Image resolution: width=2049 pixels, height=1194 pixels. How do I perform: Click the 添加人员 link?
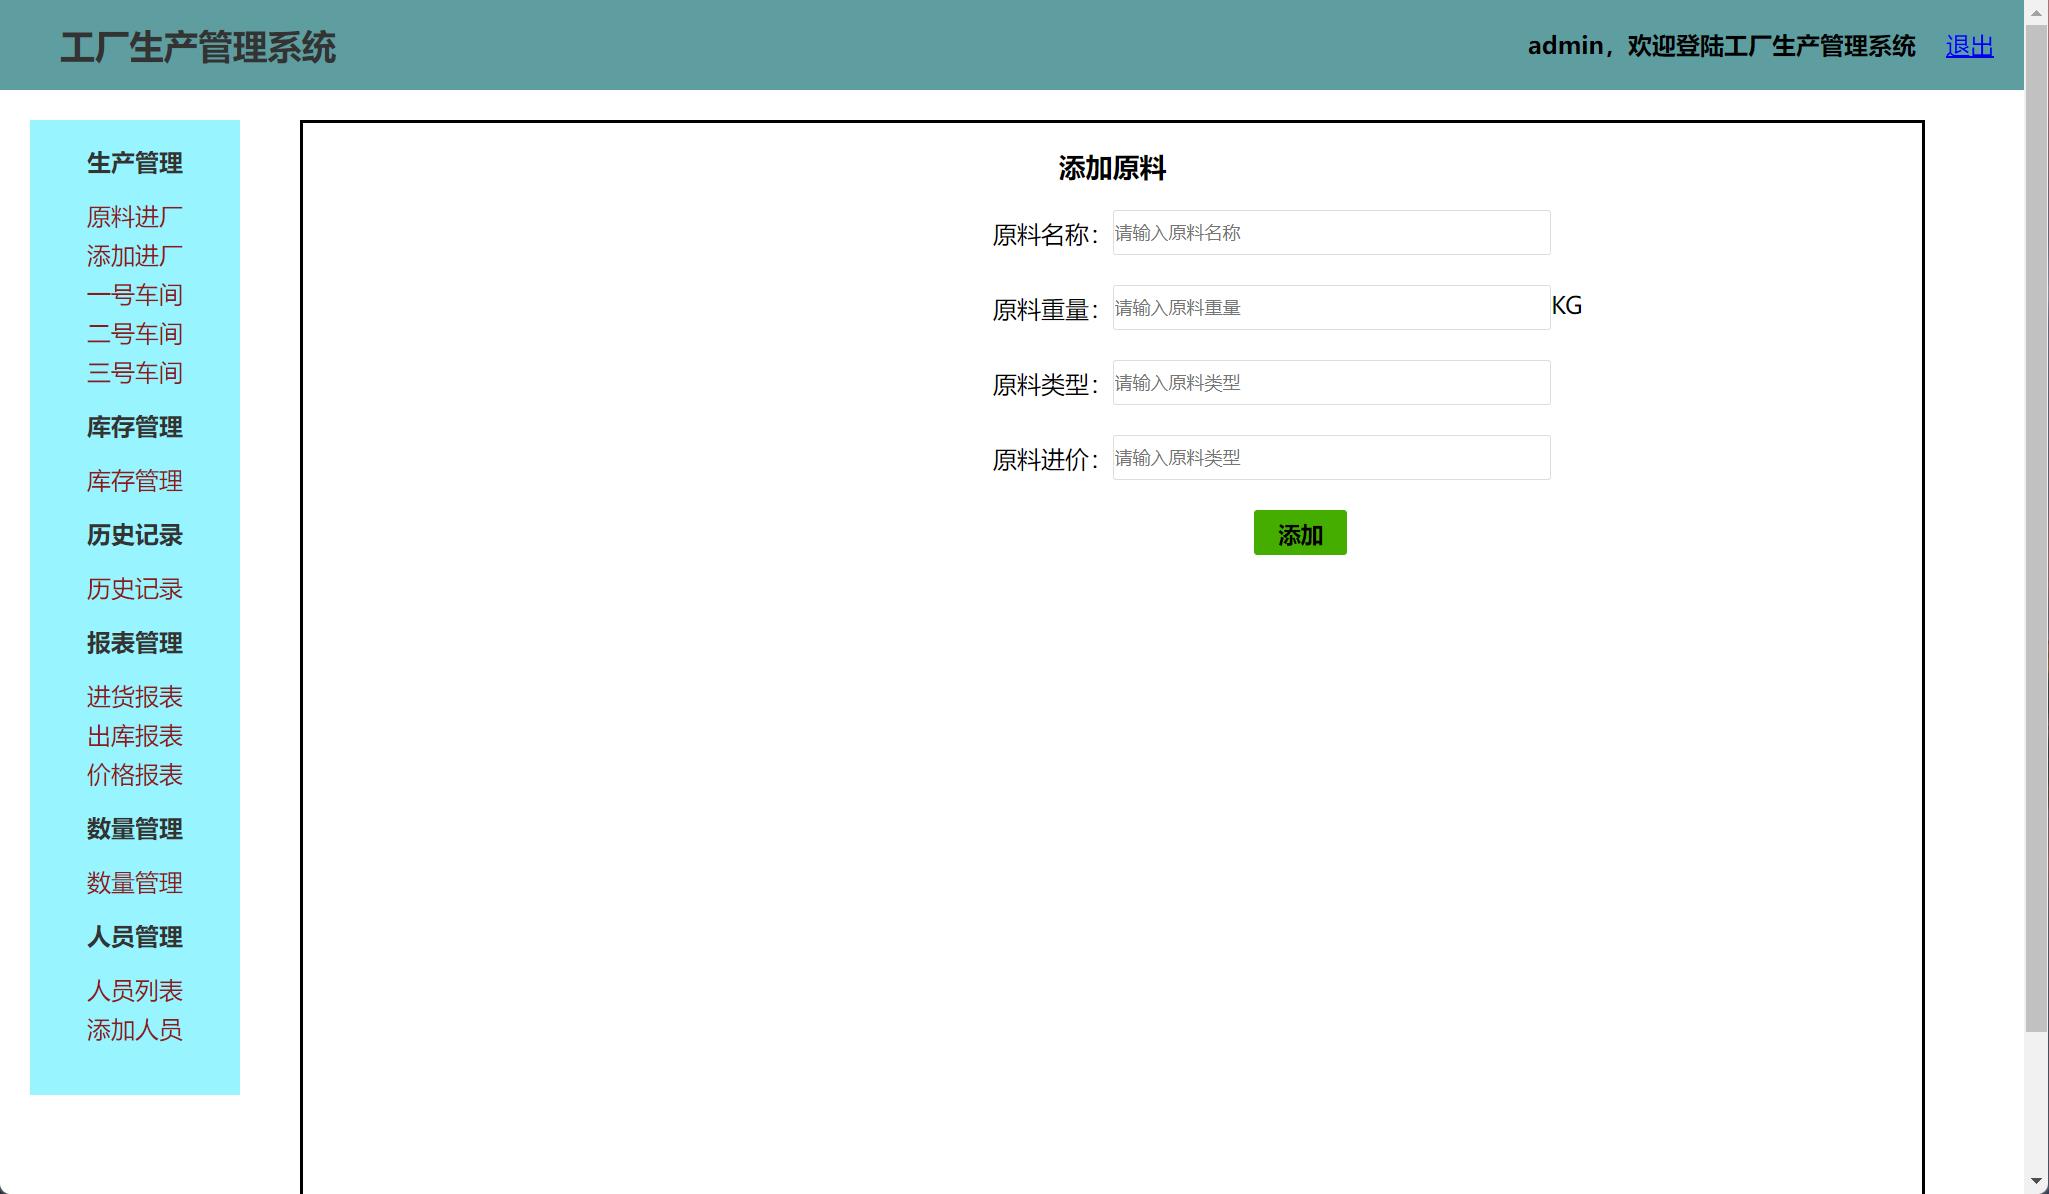134,1030
